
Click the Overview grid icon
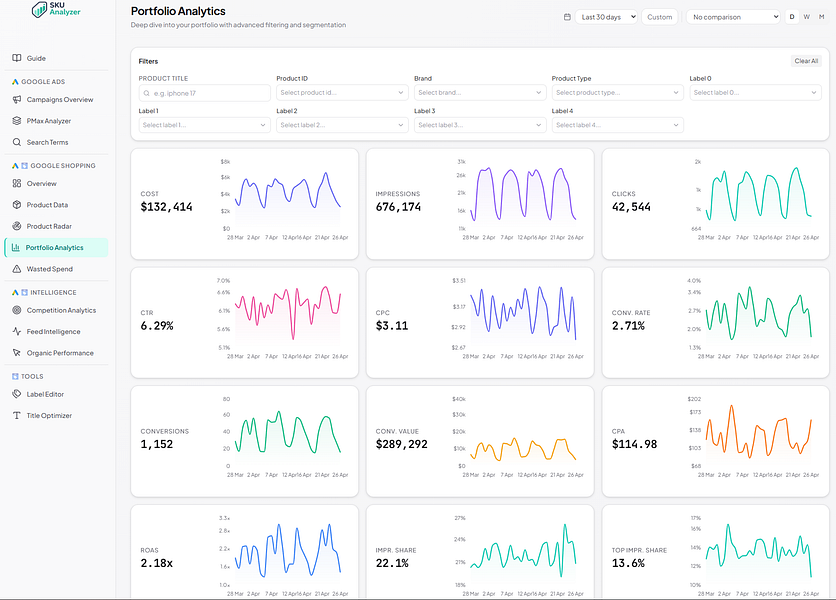click(17, 183)
